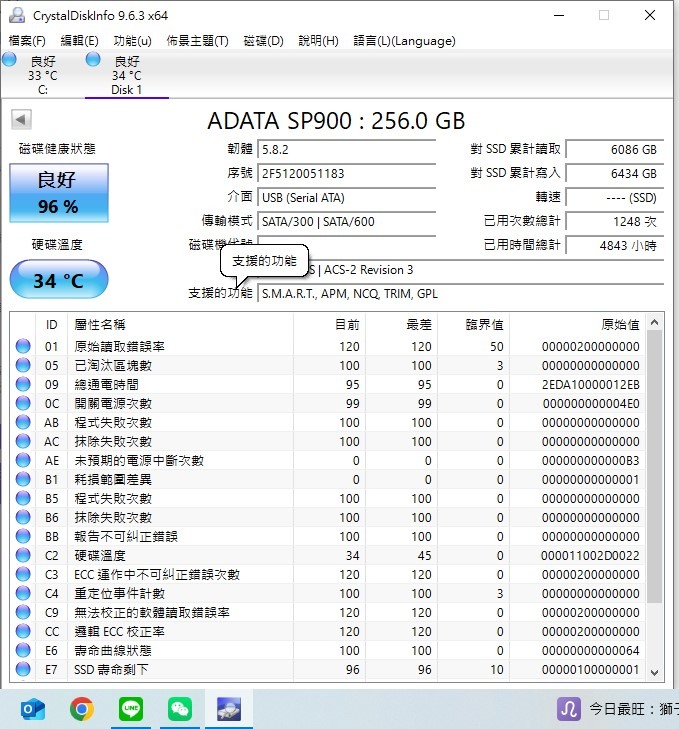
Task: Open LINE from the taskbar
Action: tap(131, 709)
